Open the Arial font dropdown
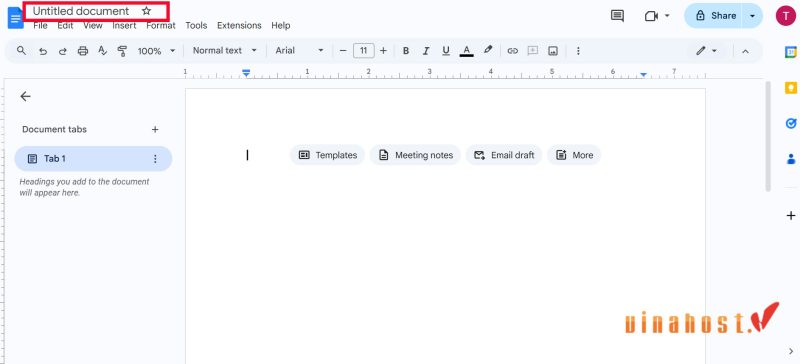This screenshot has width=800, height=364. tap(299, 51)
